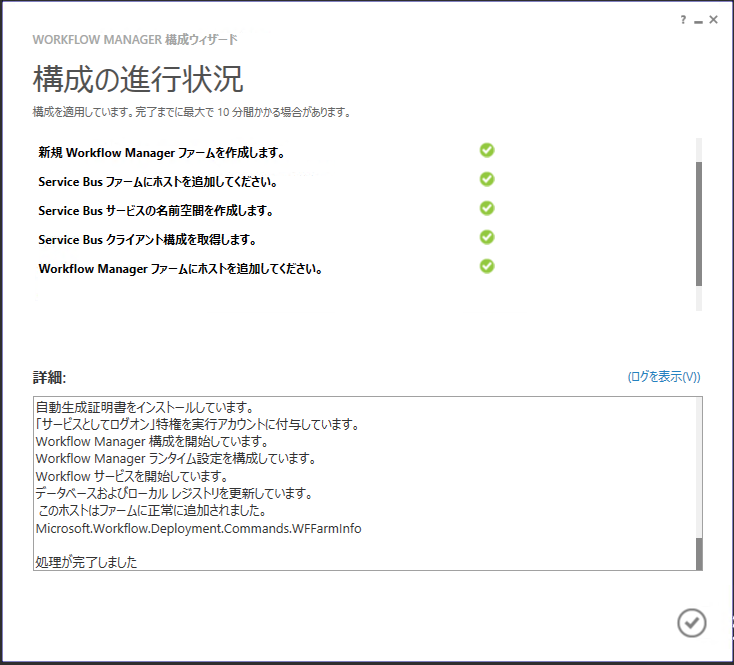Select step text Service Bus サービスの名前空間を作成します
Image resolution: width=734 pixels, height=665 pixels.
(156, 211)
